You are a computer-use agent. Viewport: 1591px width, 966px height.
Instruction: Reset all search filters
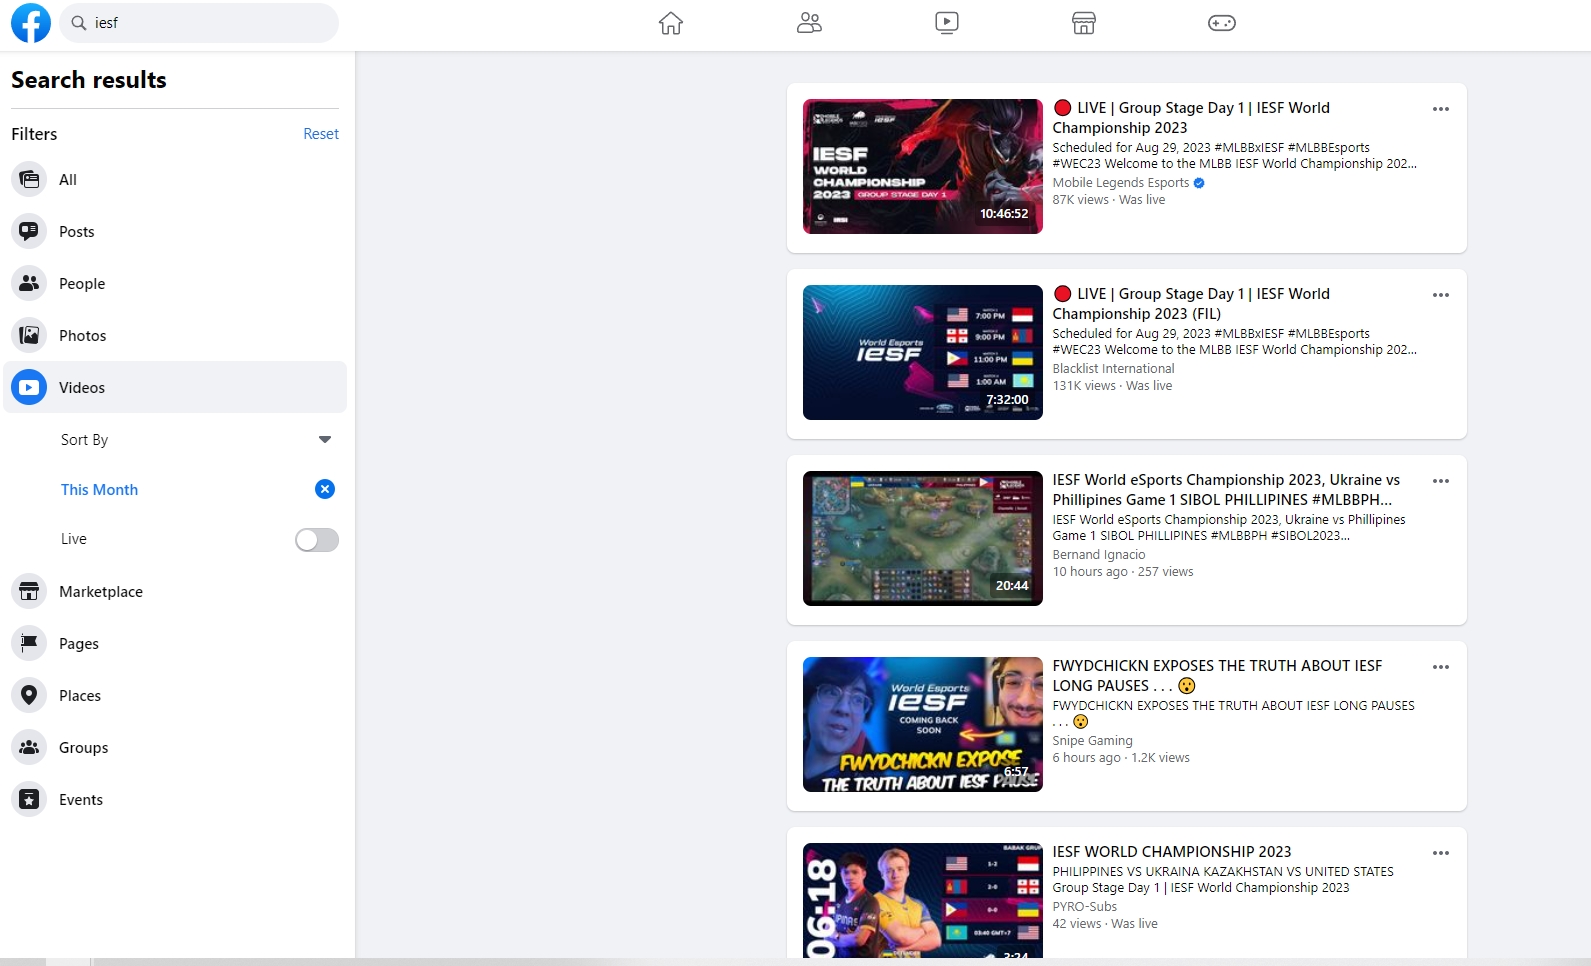tap(321, 134)
